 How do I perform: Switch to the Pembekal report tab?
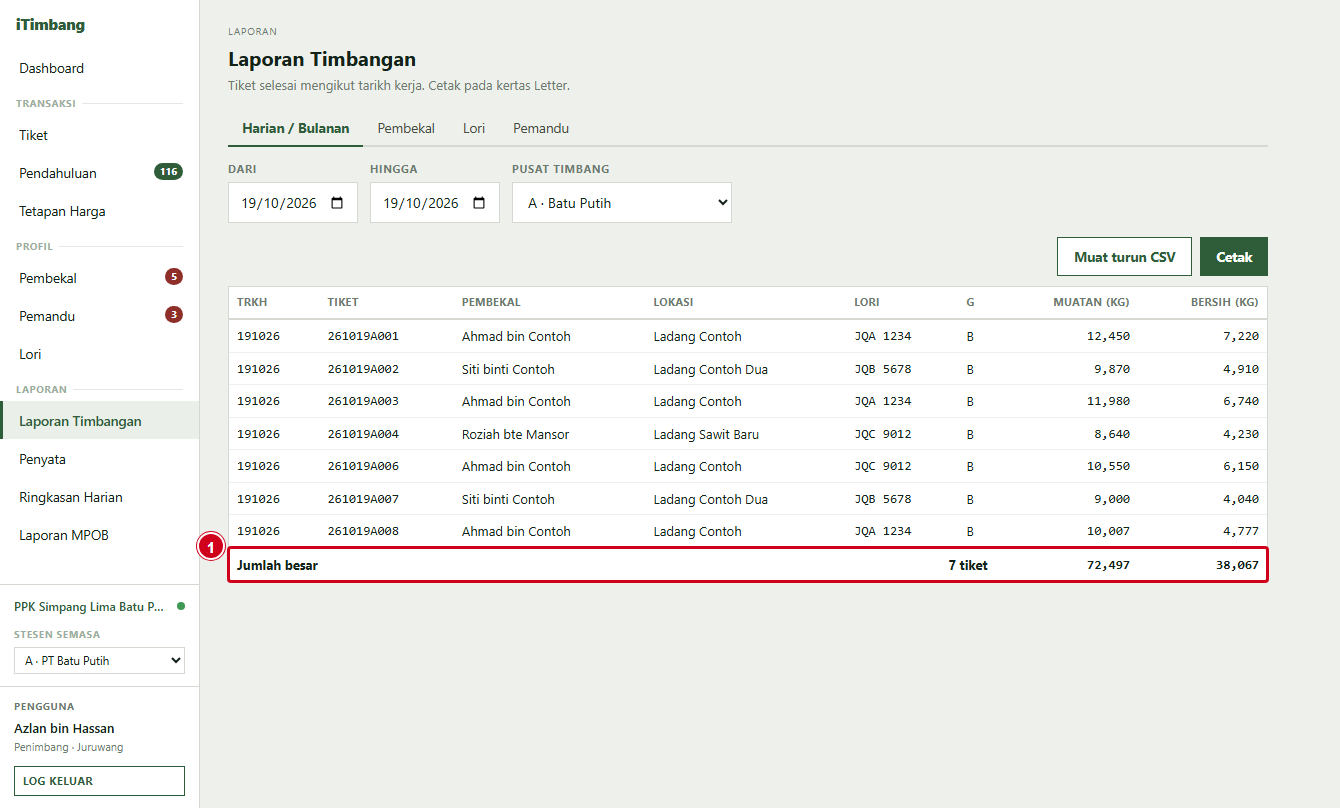pos(406,128)
